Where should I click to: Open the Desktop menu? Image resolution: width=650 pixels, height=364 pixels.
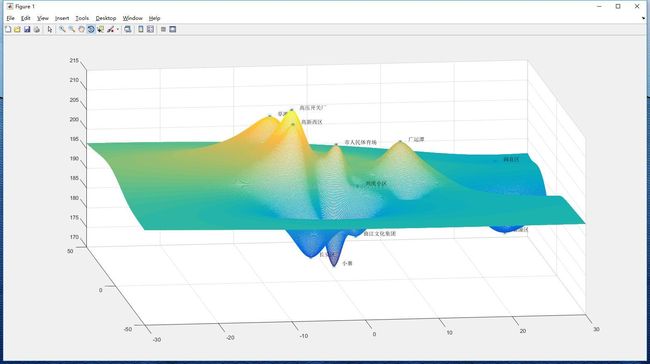(x=106, y=18)
